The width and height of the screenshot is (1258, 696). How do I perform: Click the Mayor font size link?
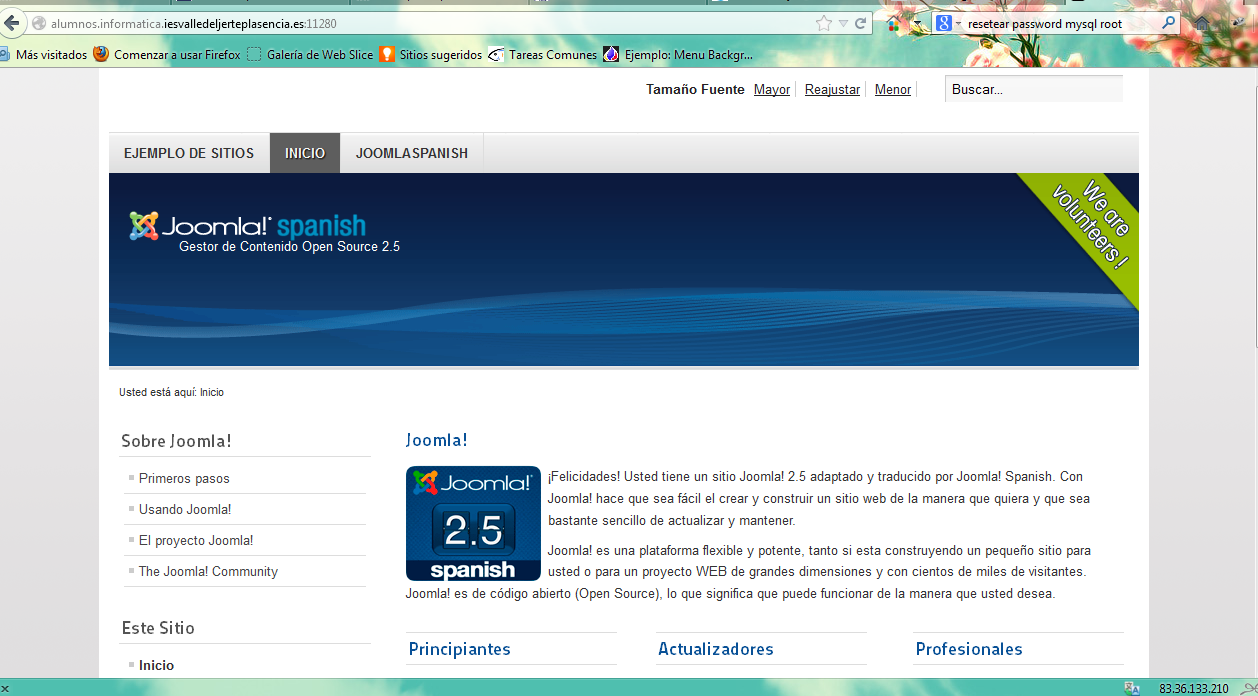pos(772,90)
